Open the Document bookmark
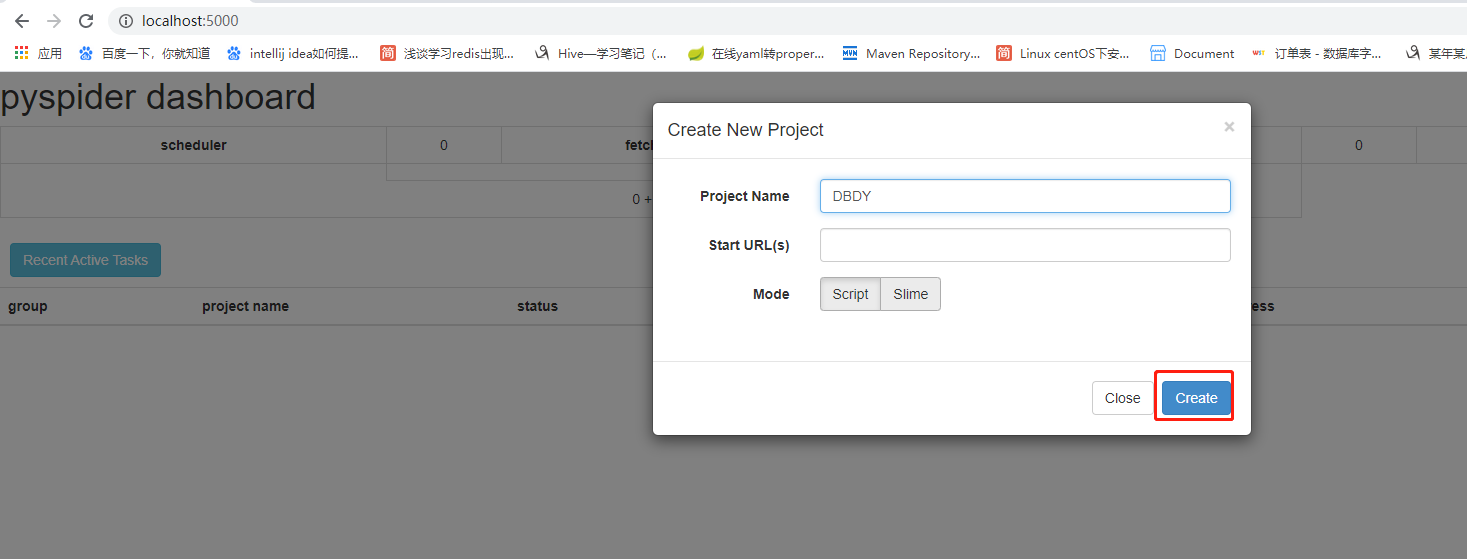 pyautogui.click(x=1192, y=54)
